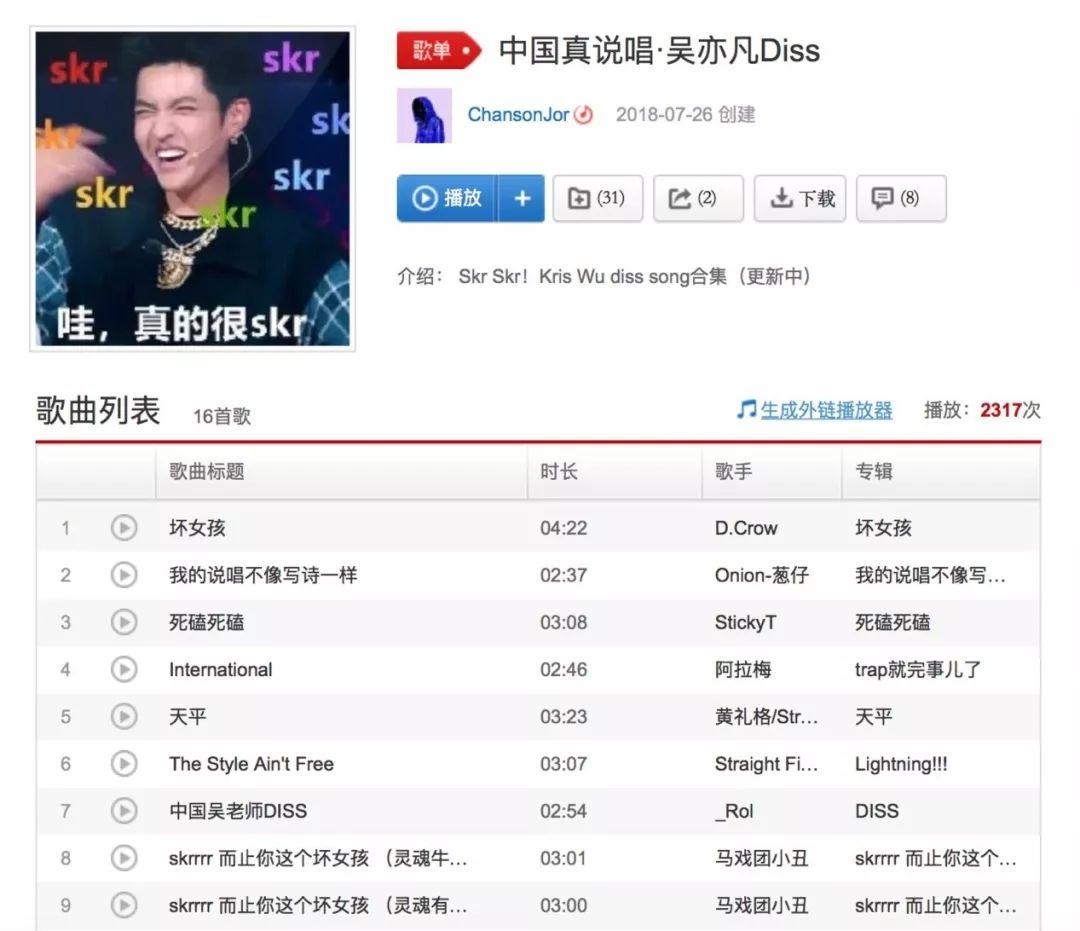Open comments with the (8) button
The image size is (1080, 931).
[901, 198]
